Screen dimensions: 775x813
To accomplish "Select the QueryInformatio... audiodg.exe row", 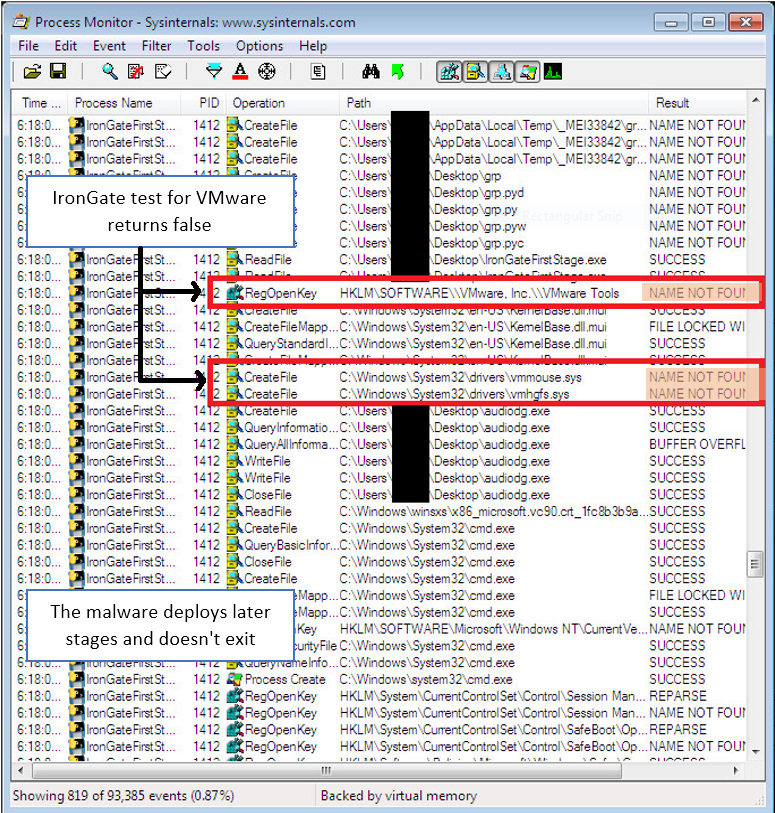I will pos(380,428).
